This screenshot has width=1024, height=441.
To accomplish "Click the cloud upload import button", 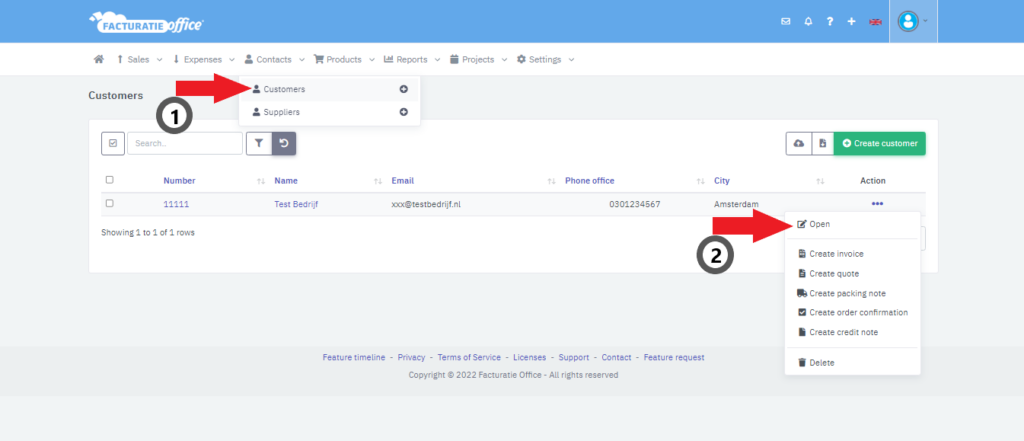I will [799, 143].
